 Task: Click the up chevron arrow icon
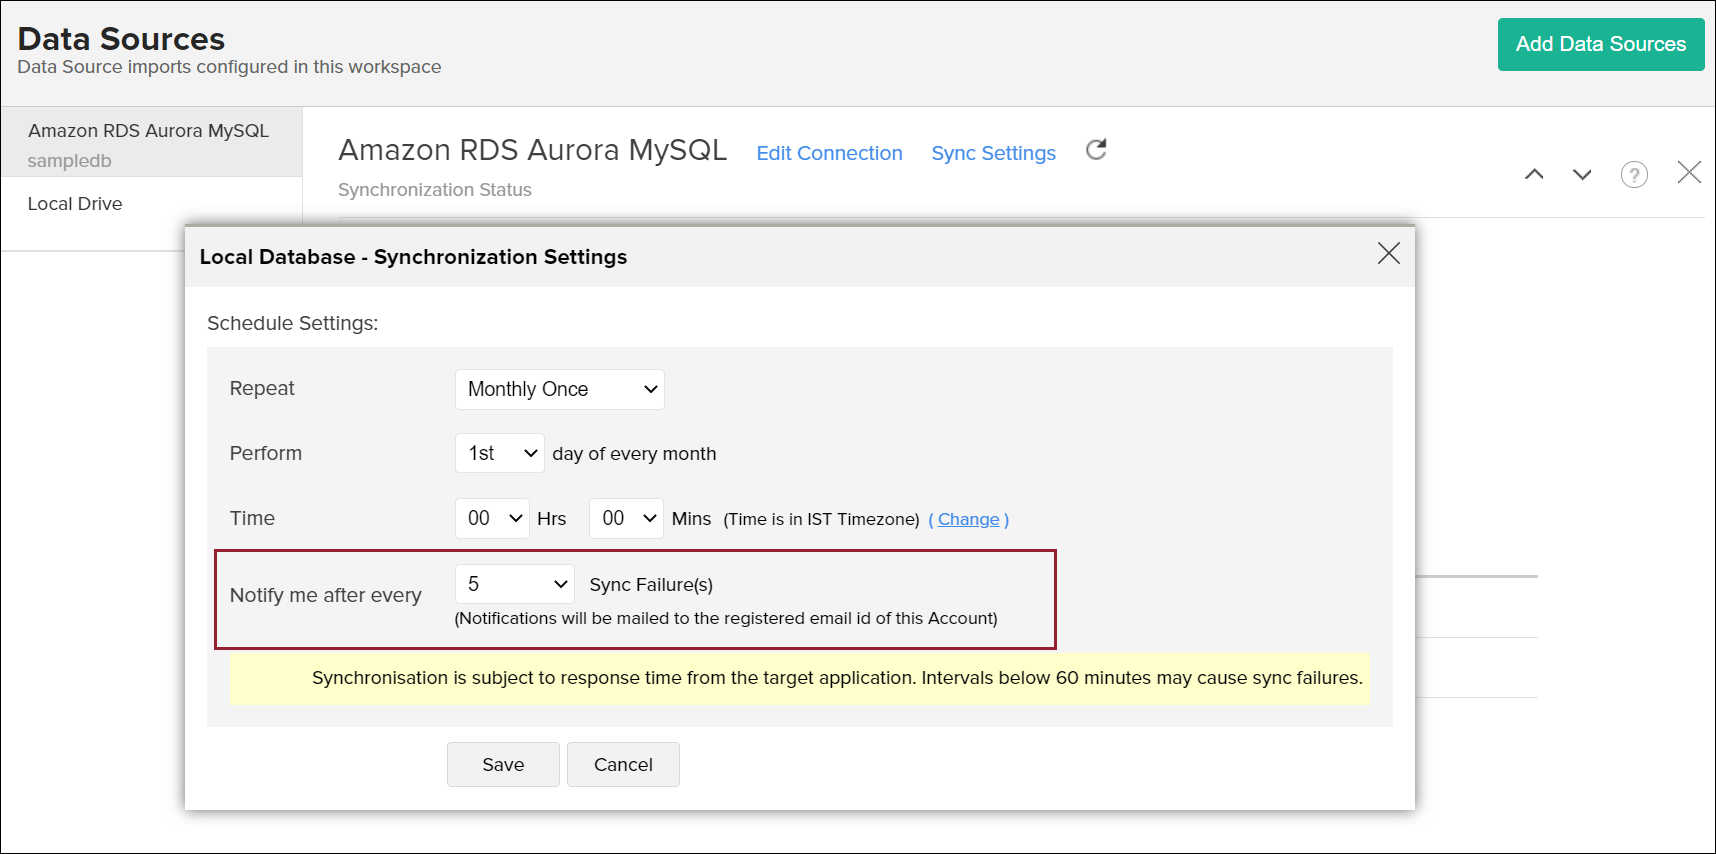pos(1534,174)
